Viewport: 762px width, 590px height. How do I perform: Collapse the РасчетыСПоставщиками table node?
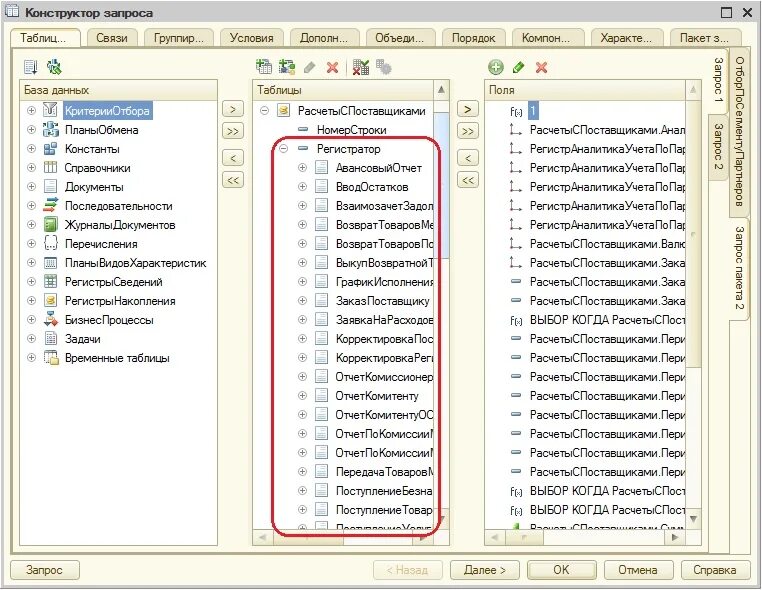coord(264,111)
